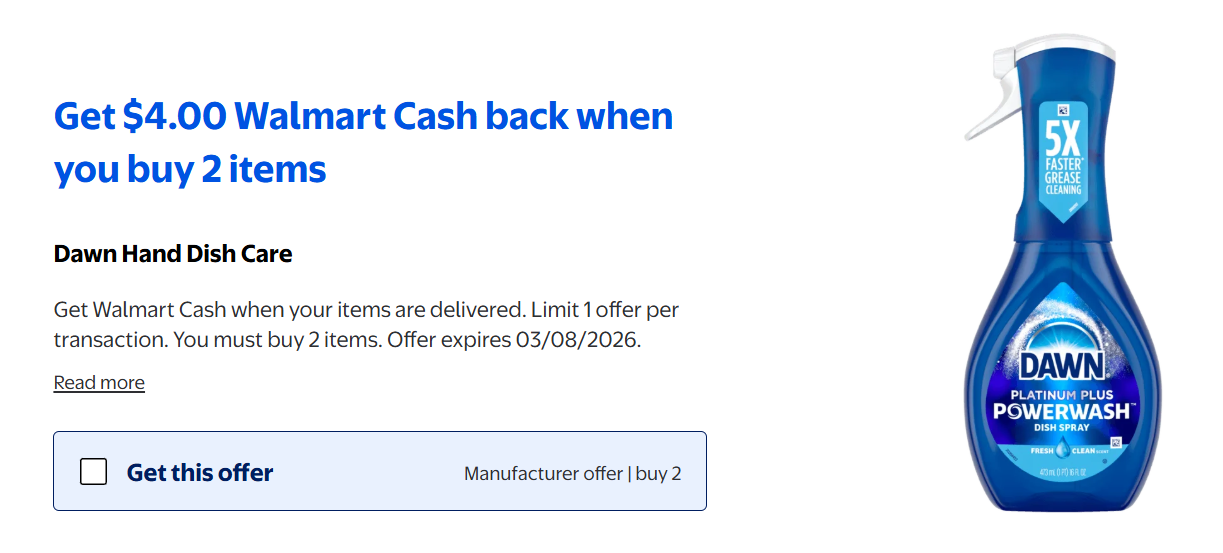The width and height of the screenshot is (1223, 553).
Task: Click the offer expiry date "03/08/2026"
Action: point(577,339)
